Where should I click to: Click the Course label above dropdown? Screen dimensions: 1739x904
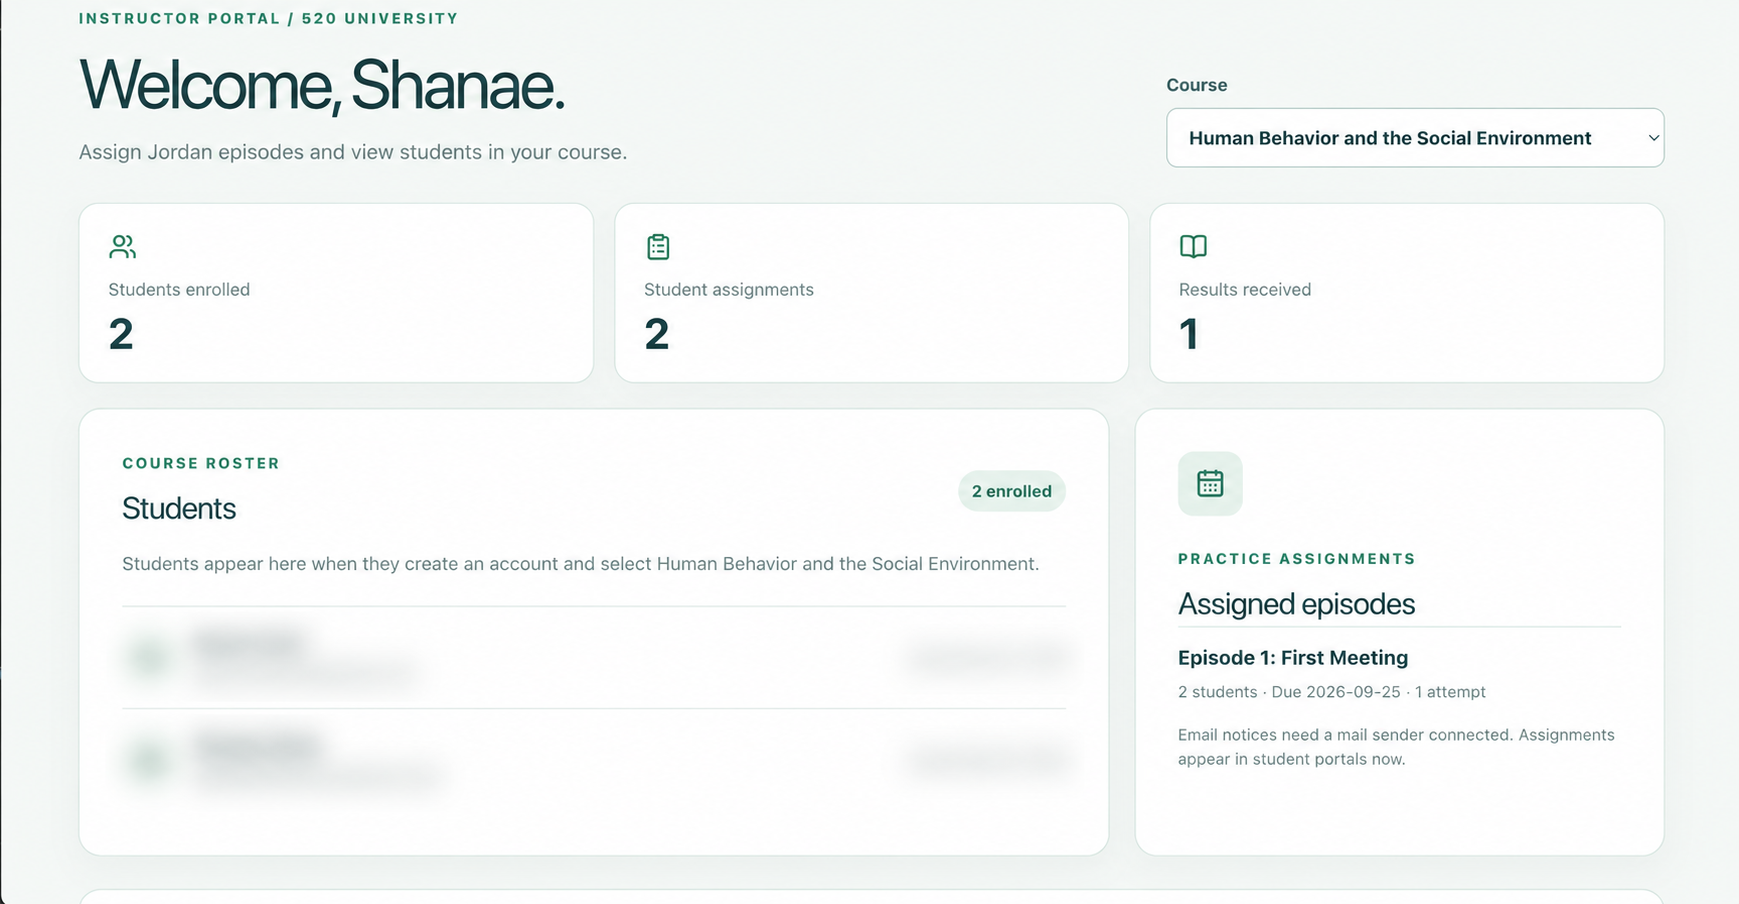1197,85
